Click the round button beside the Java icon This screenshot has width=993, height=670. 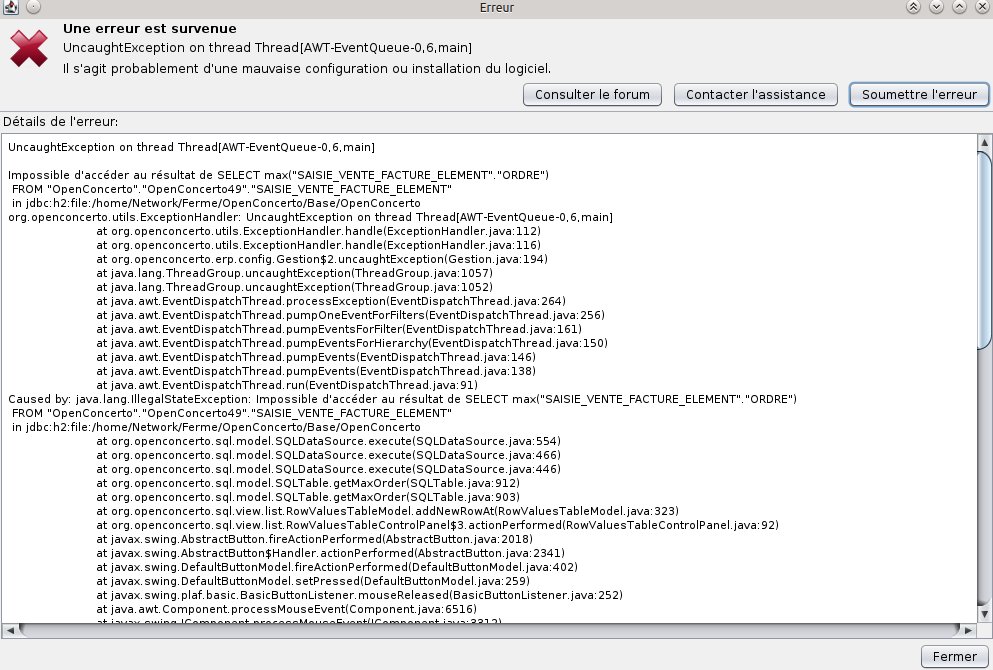33,7
